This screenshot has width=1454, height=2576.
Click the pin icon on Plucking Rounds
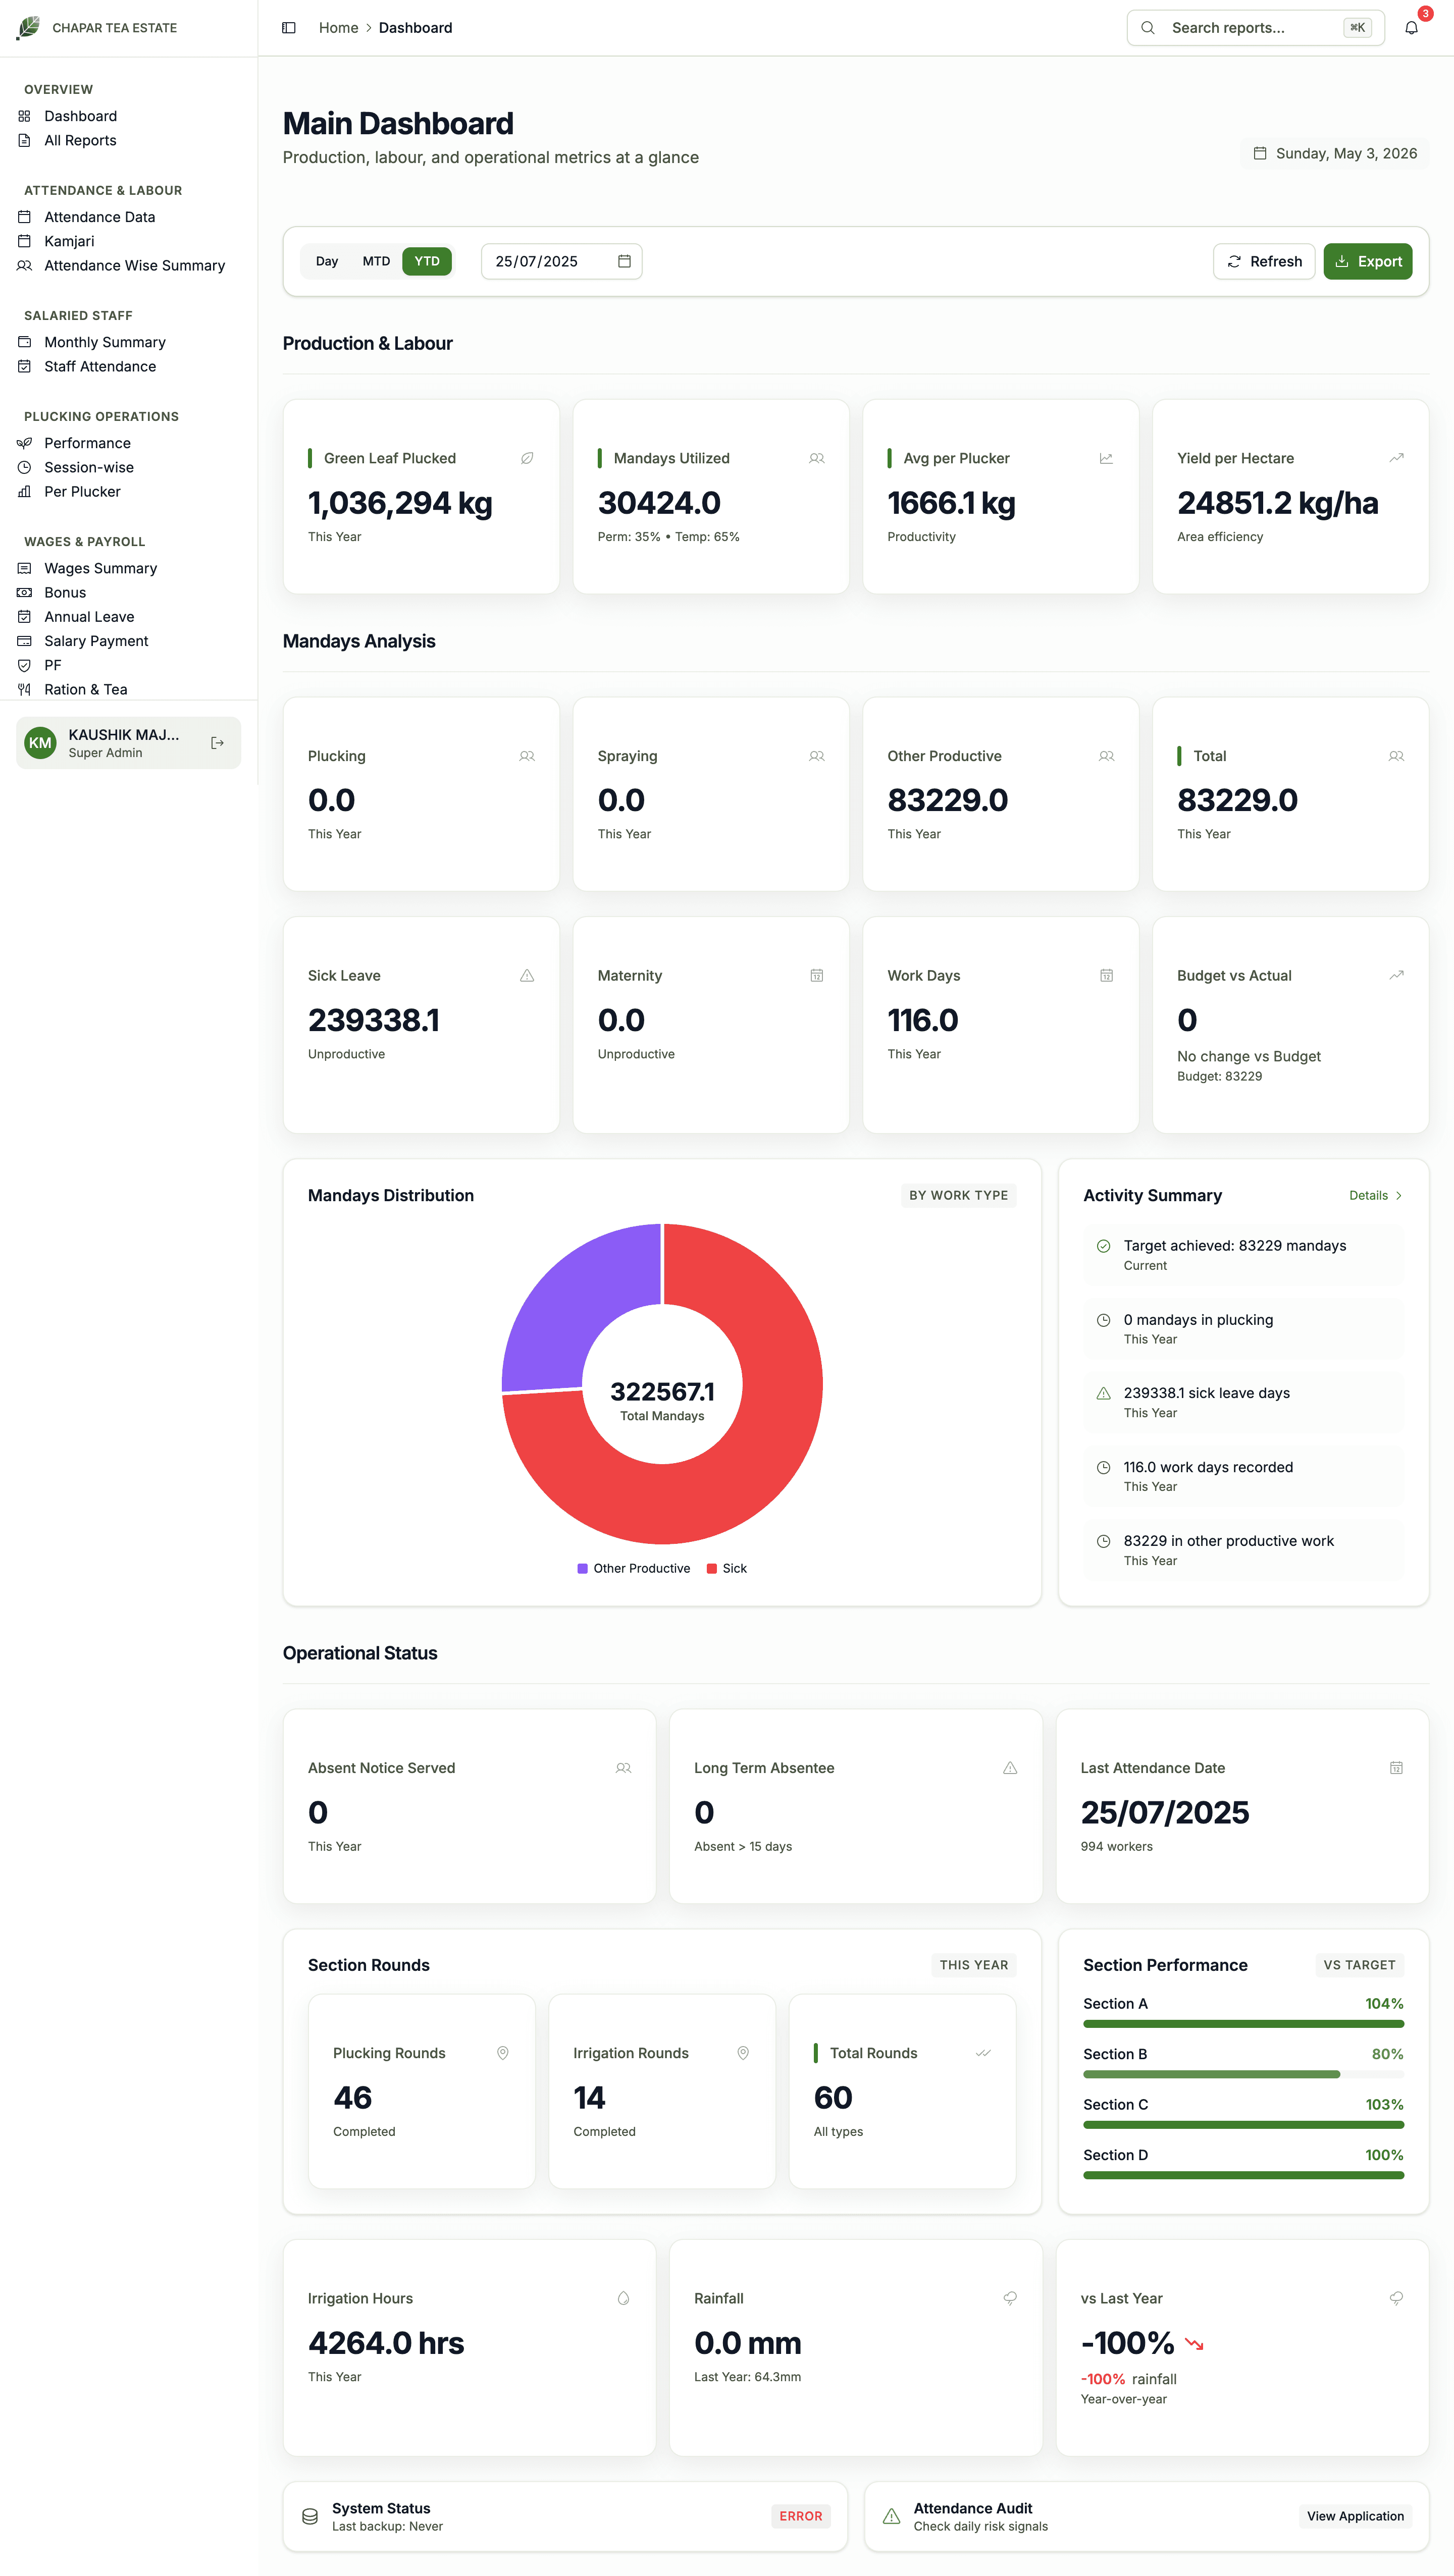pyautogui.click(x=503, y=2053)
